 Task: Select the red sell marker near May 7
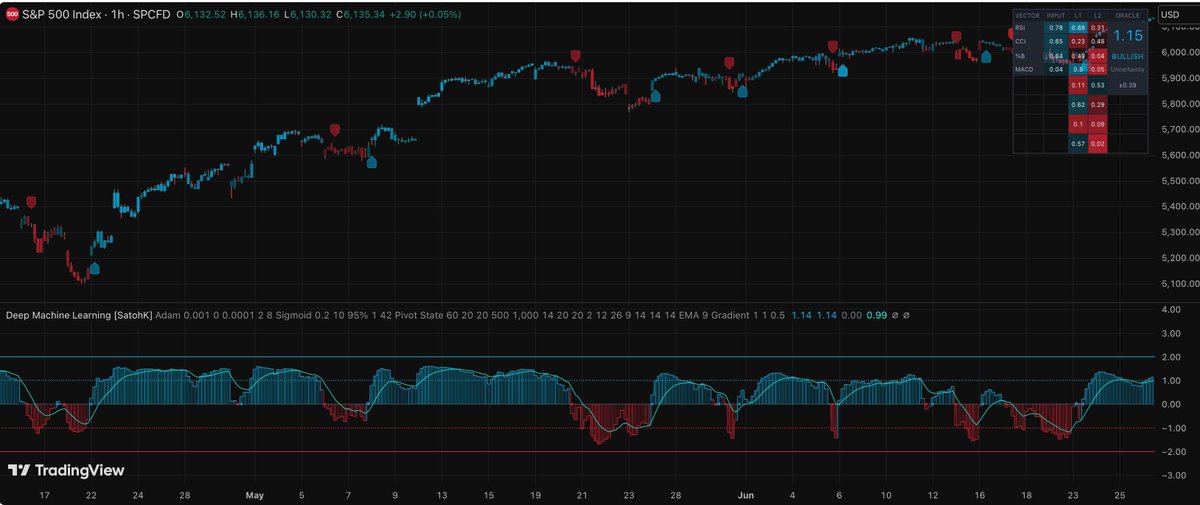click(x=335, y=129)
